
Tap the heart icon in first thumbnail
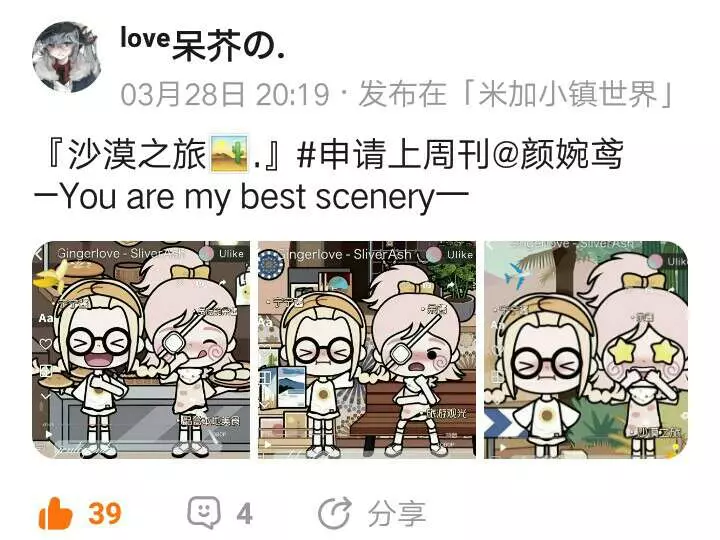[45, 343]
